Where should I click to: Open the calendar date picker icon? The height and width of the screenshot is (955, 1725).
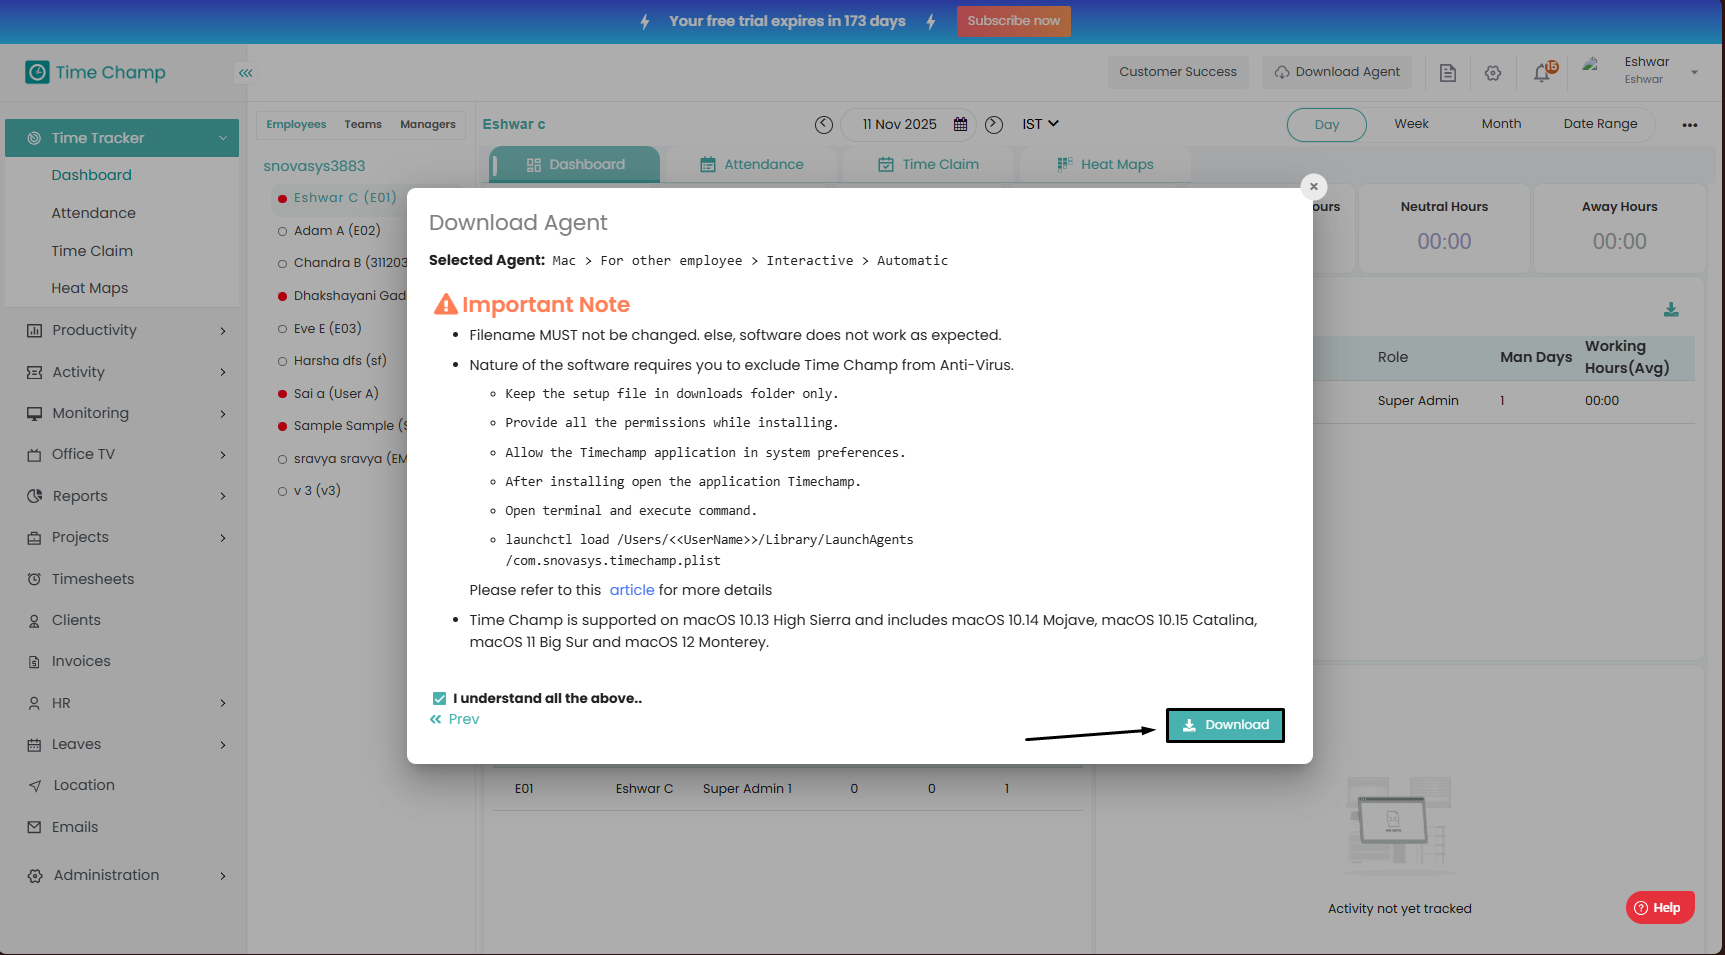961,124
